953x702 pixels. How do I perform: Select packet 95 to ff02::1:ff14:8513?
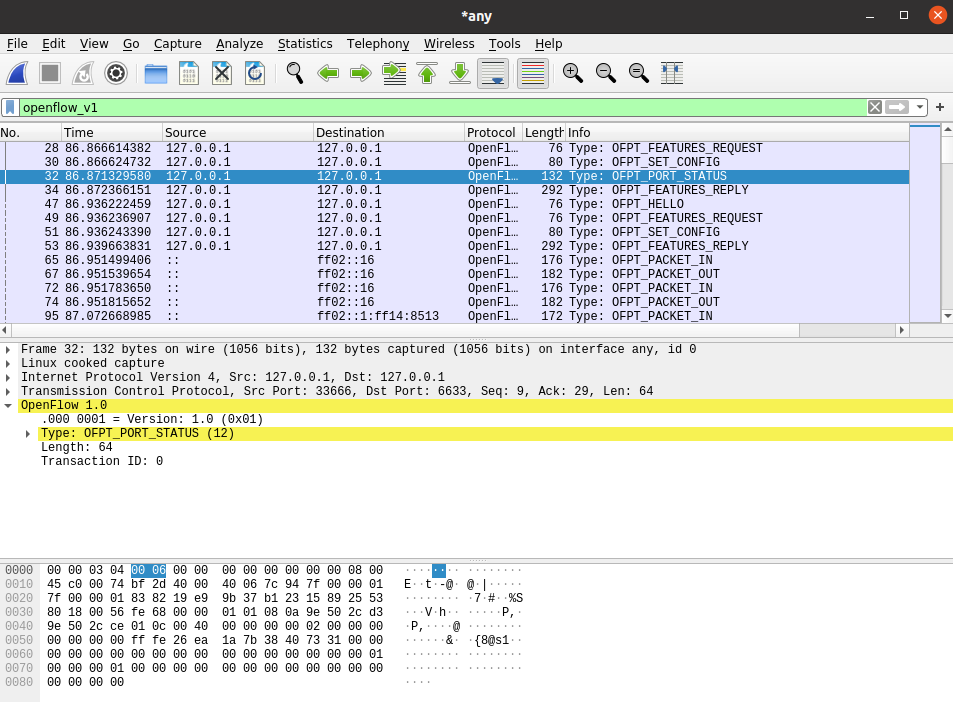pyautogui.click(x=455, y=316)
